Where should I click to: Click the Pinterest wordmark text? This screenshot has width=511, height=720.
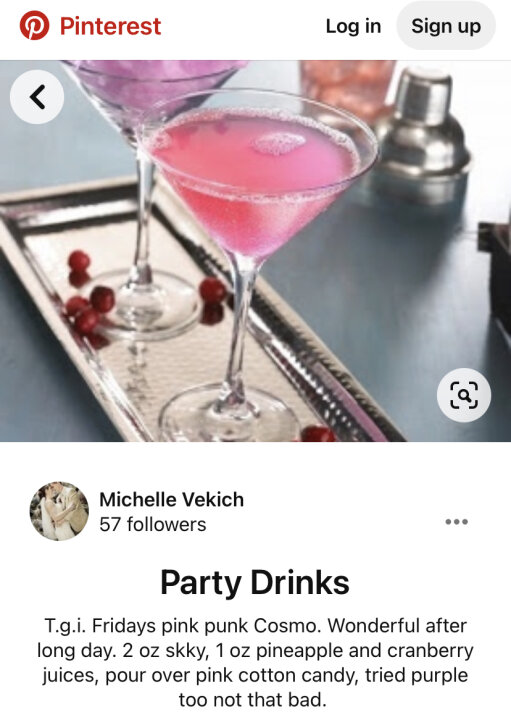pyautogui.click(x=110, y=26)
